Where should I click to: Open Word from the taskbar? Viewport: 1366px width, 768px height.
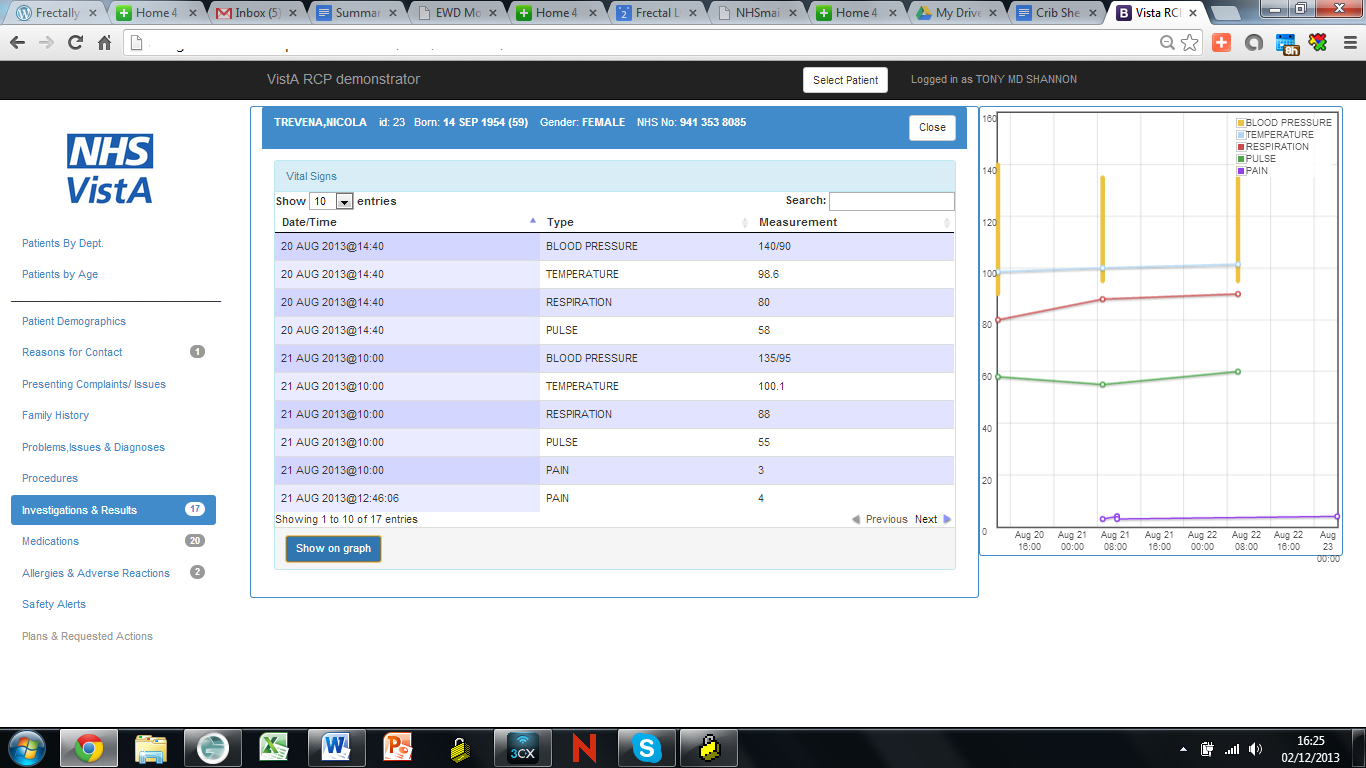(x=336, y=748)
